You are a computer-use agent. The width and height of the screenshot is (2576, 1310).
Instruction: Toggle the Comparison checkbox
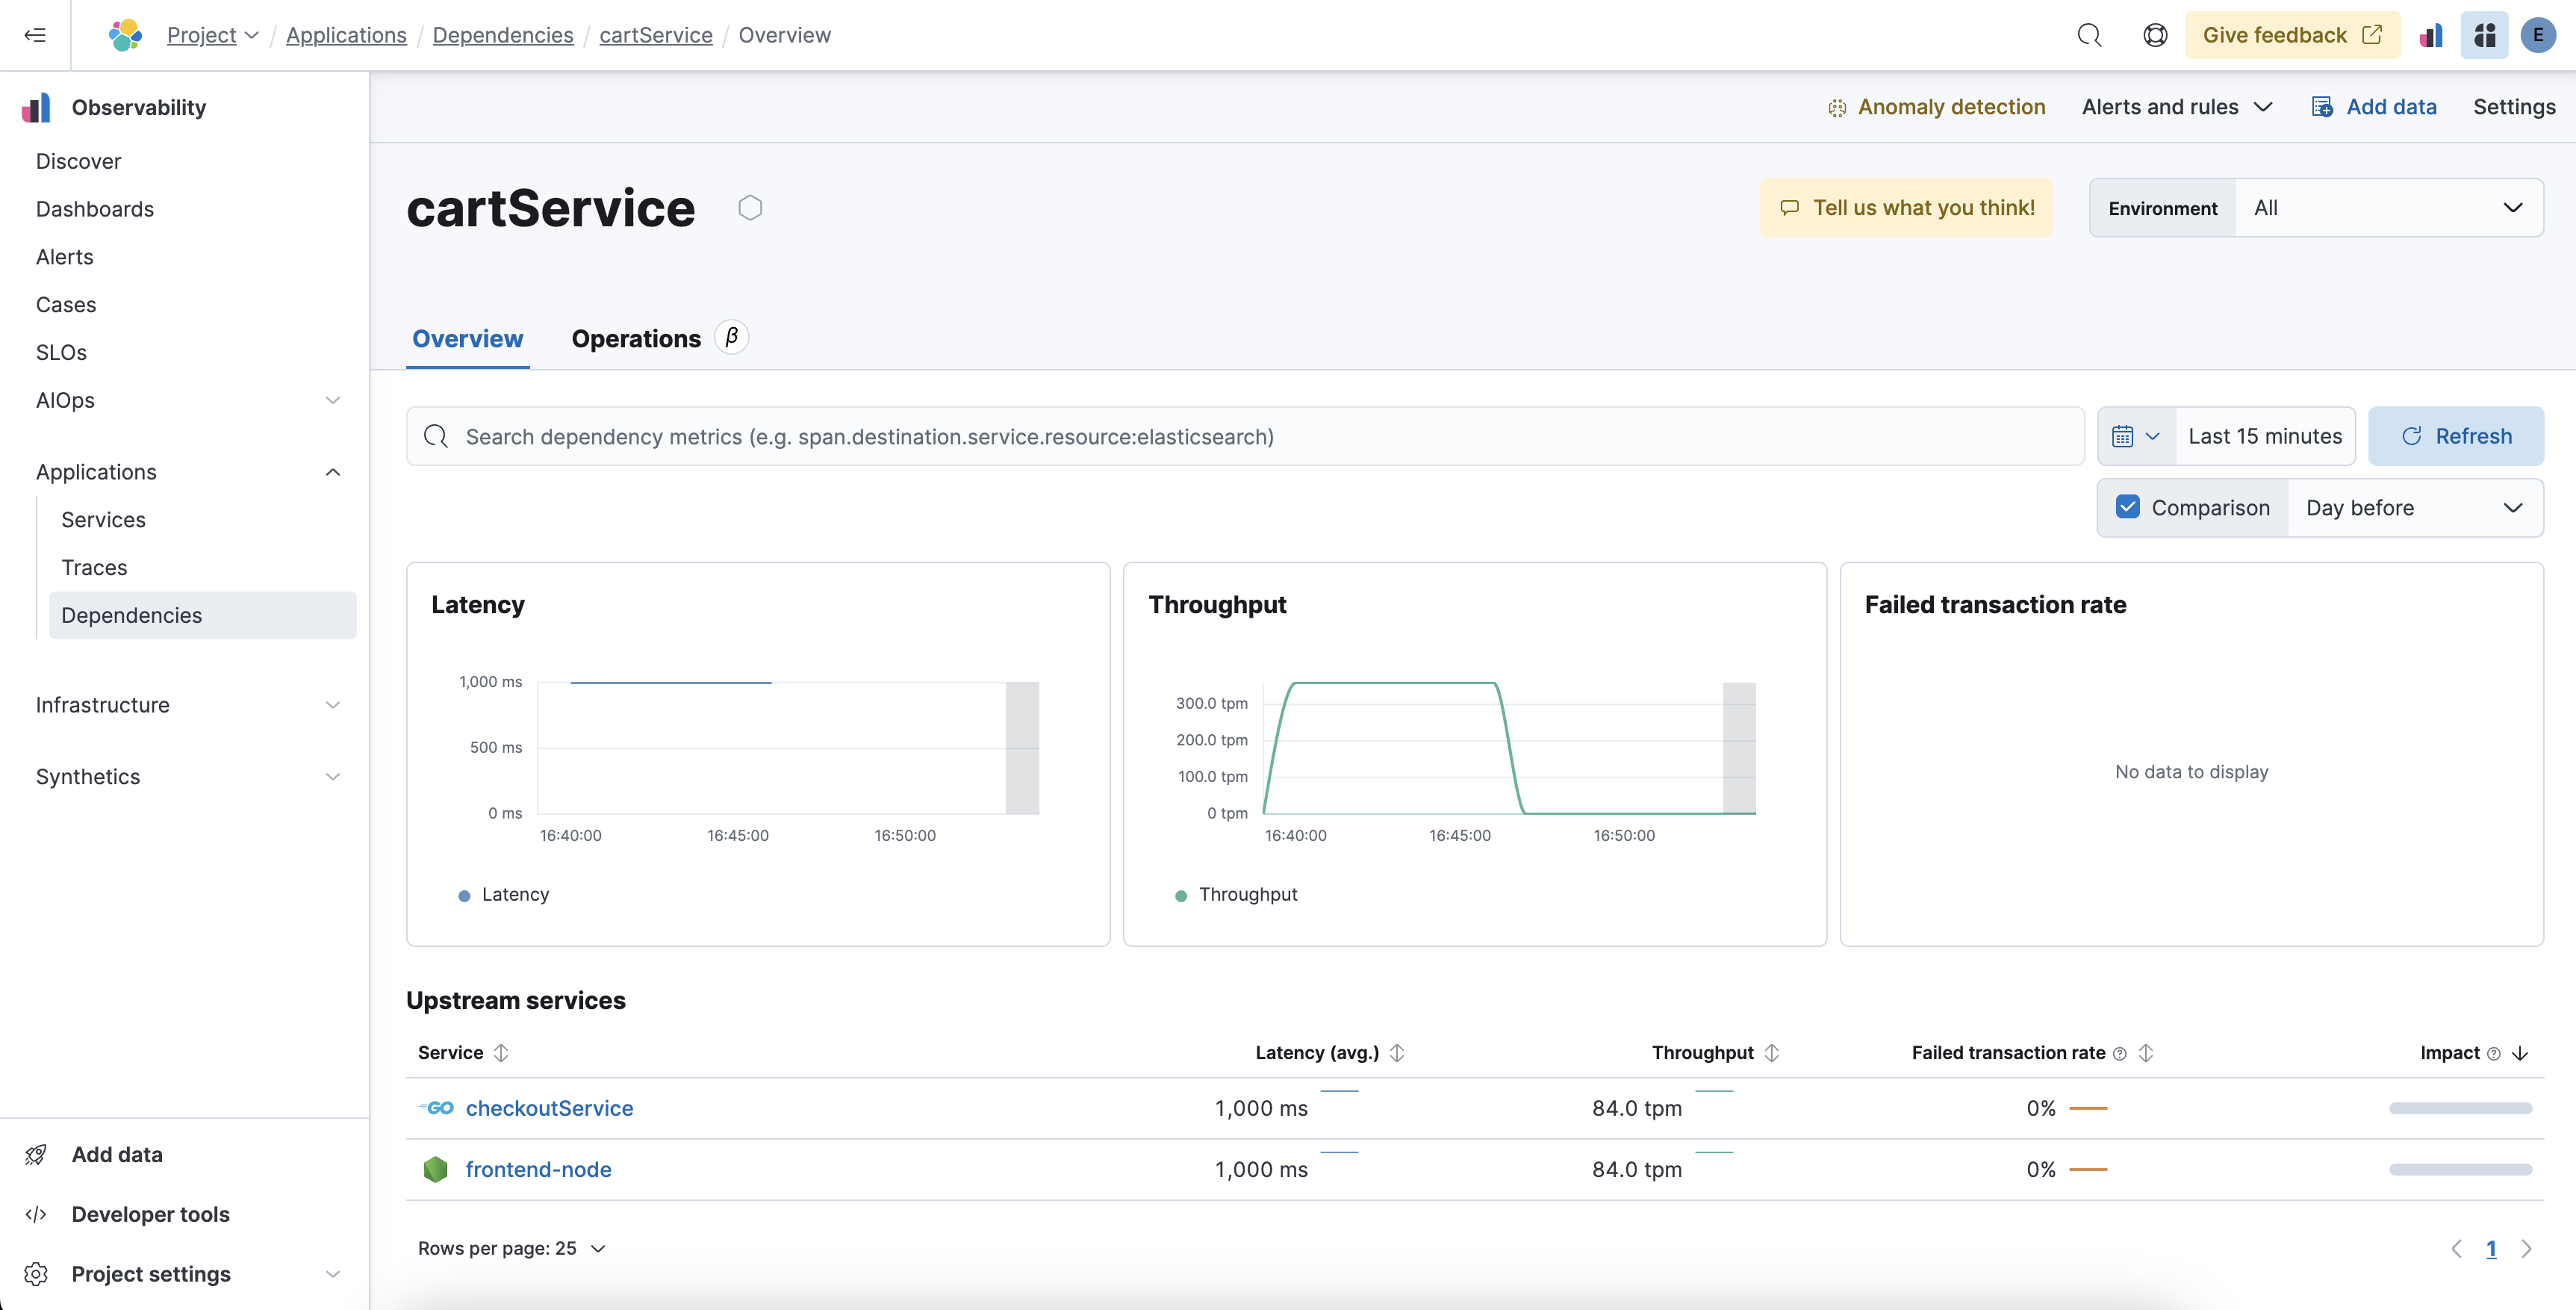click(2127, 507)
